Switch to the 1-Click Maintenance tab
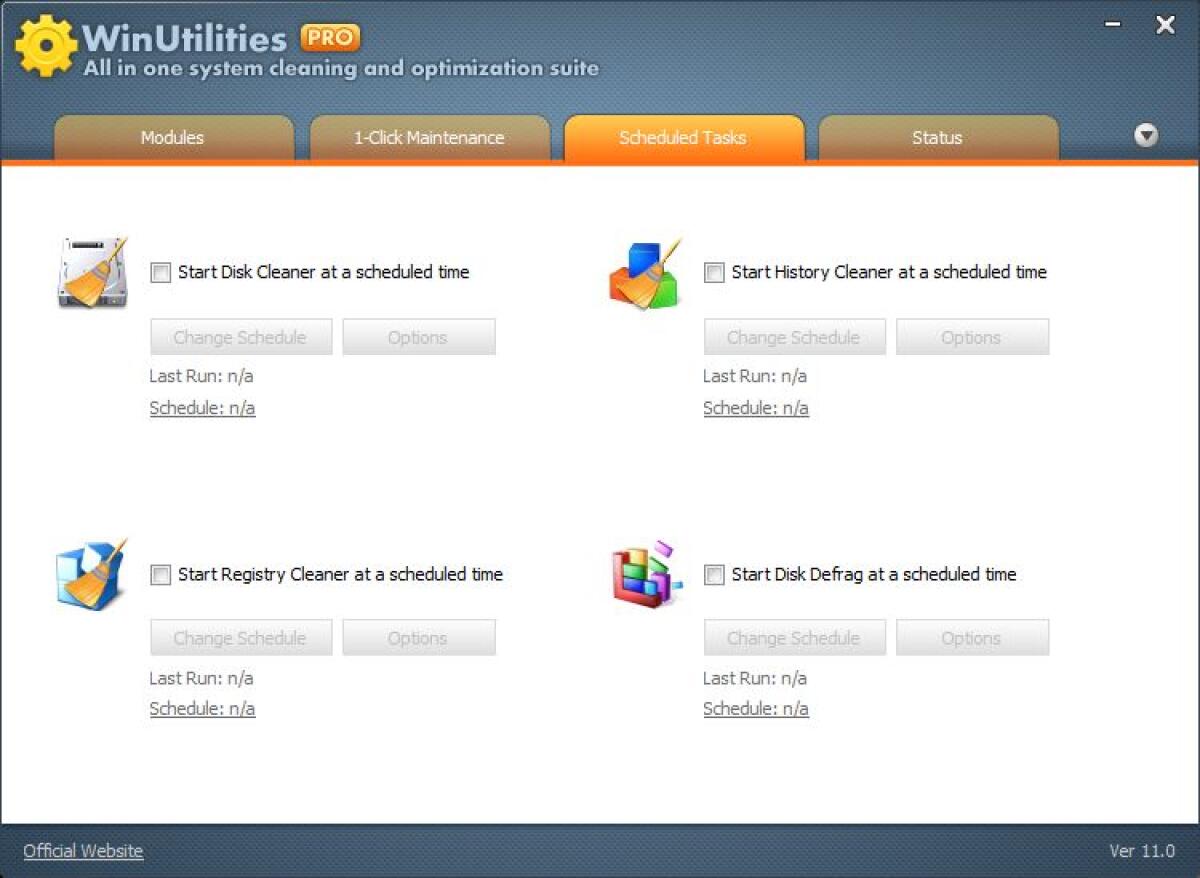 pyautogui.click(x=429, y=138)
